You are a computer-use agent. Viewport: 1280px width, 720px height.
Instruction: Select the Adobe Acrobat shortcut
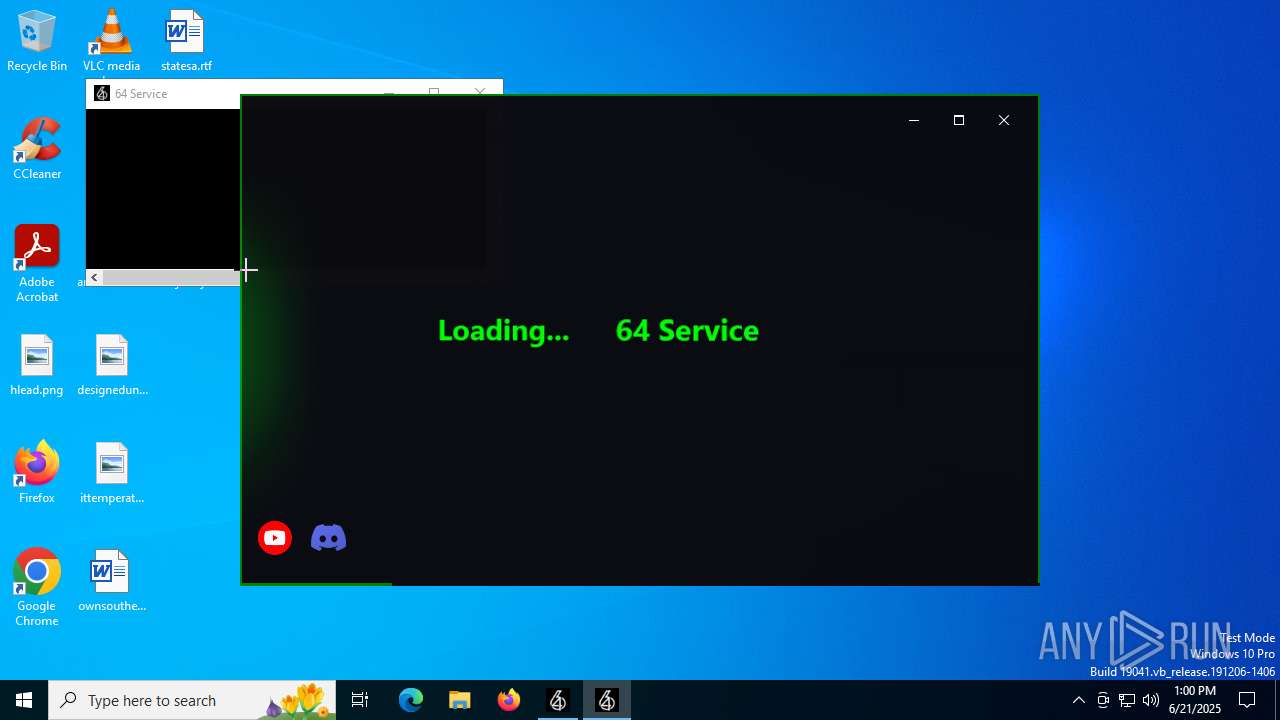coord(37,264)
